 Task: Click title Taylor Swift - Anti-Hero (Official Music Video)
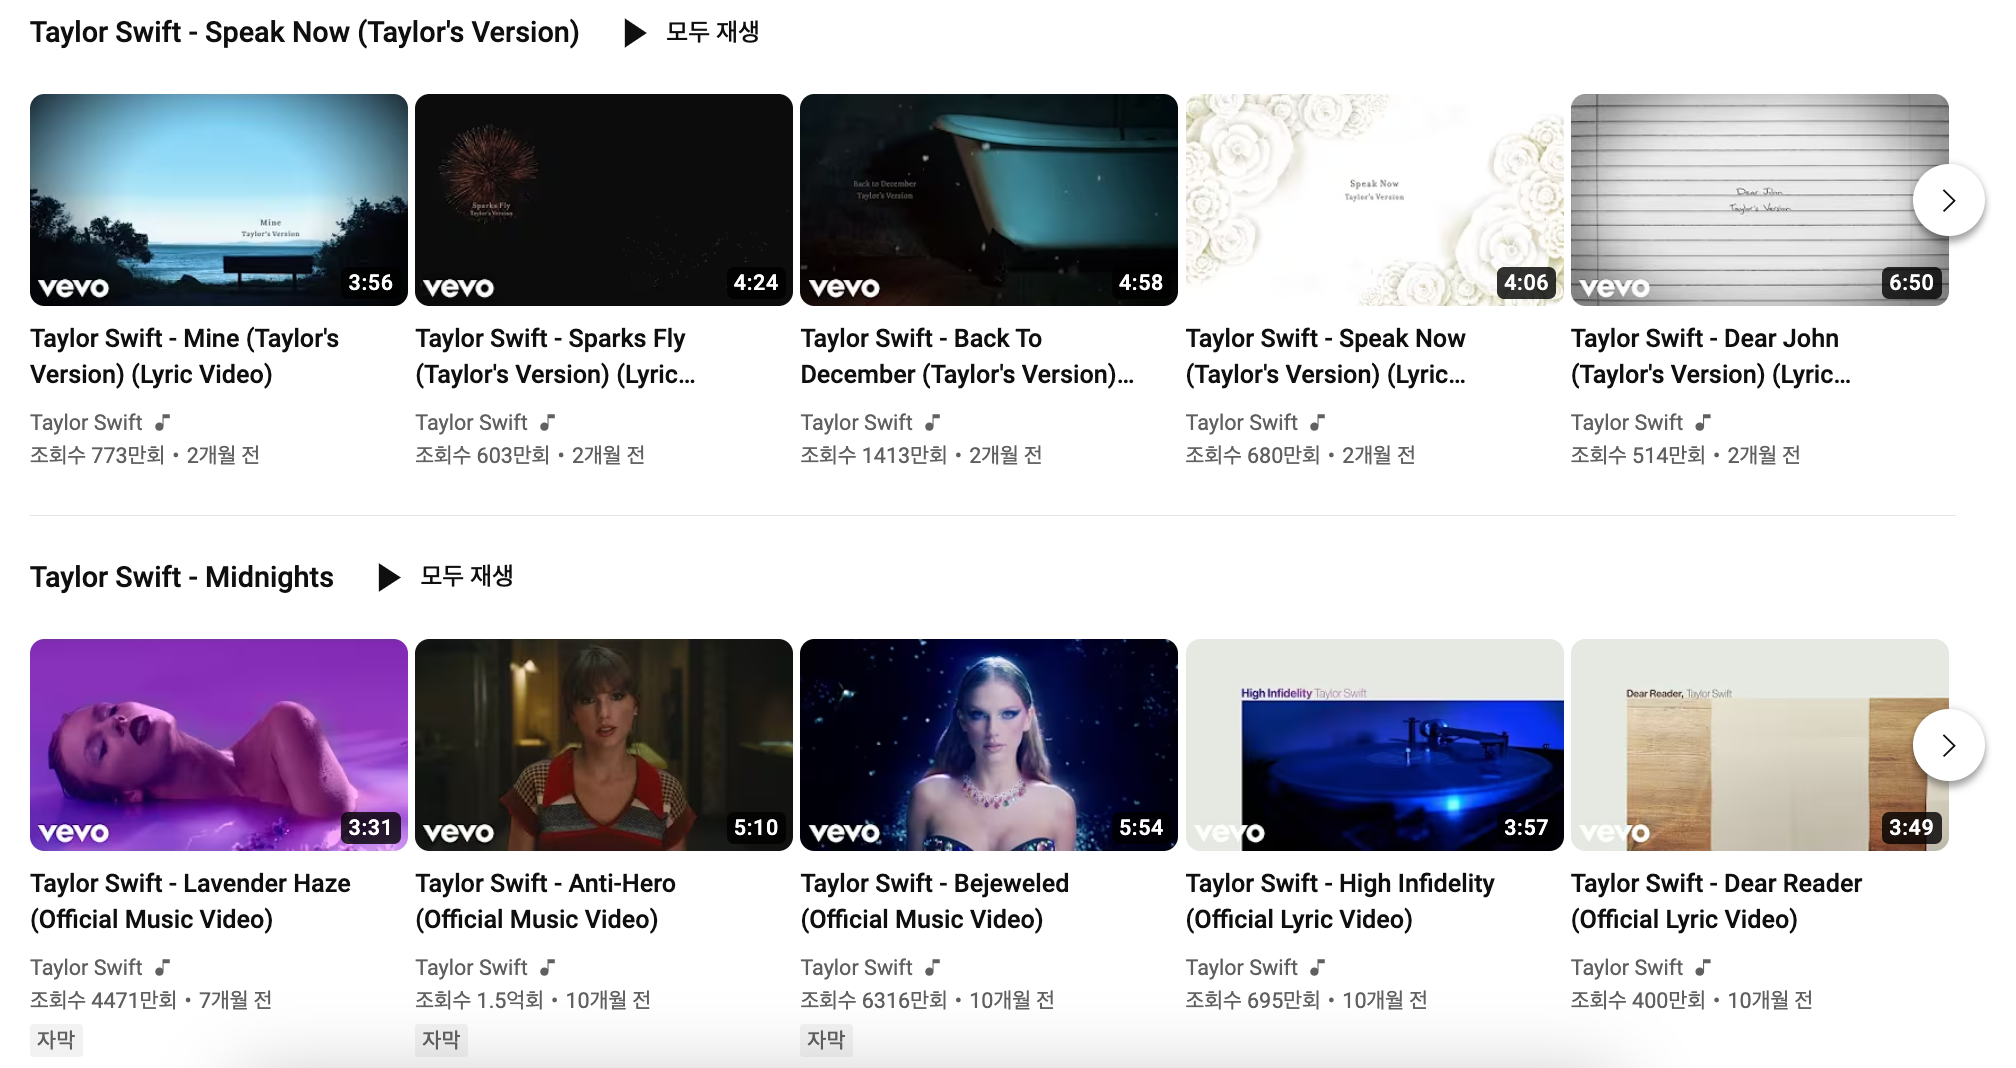pos(545,901)
